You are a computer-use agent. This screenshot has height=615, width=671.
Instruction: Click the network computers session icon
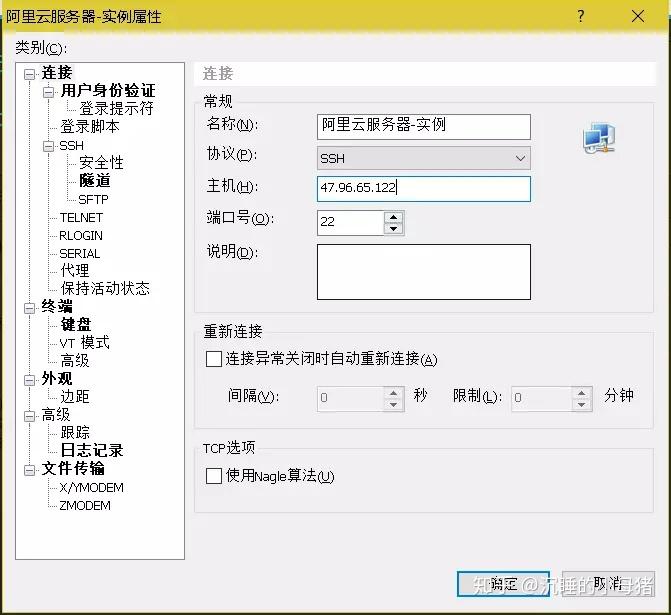pos(600,138)
